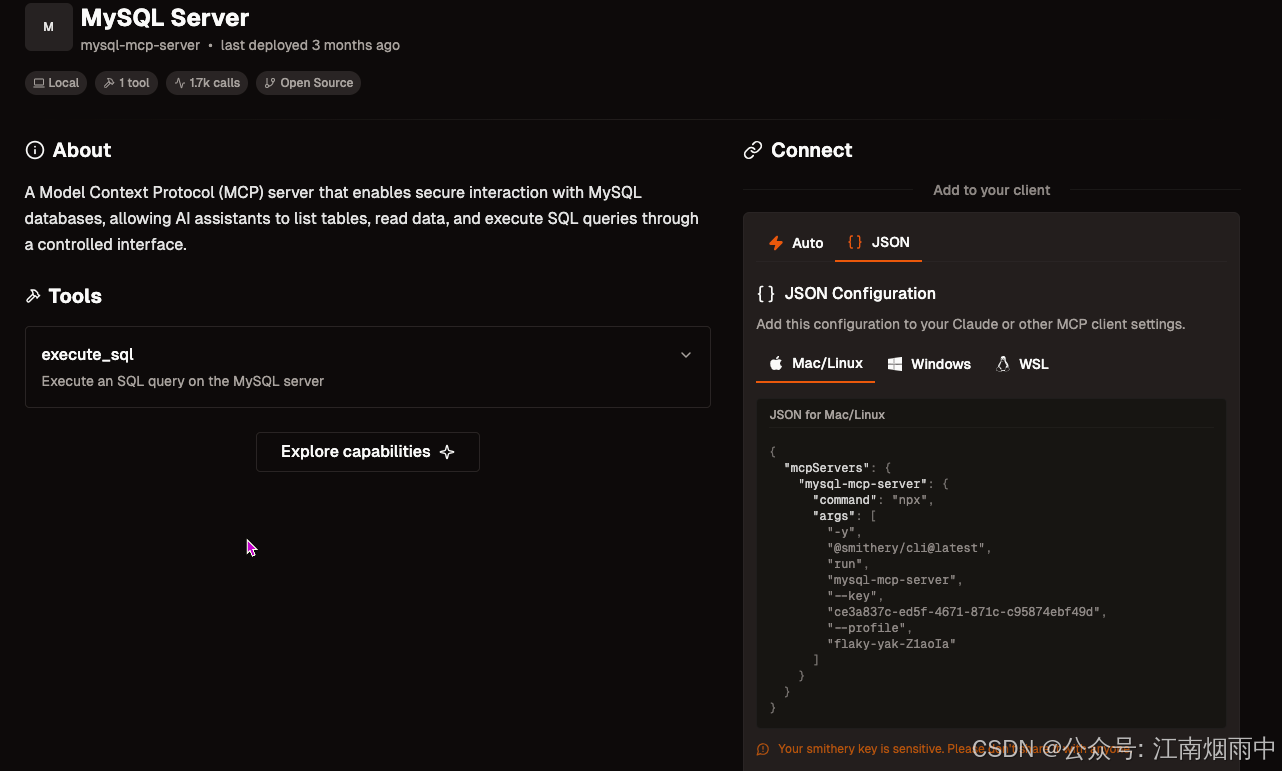The width and height of the screenshot is (1282, 771).
Task: Click the key value ce3a837c line
Action: pyautogui.click(x=967, y=612)
